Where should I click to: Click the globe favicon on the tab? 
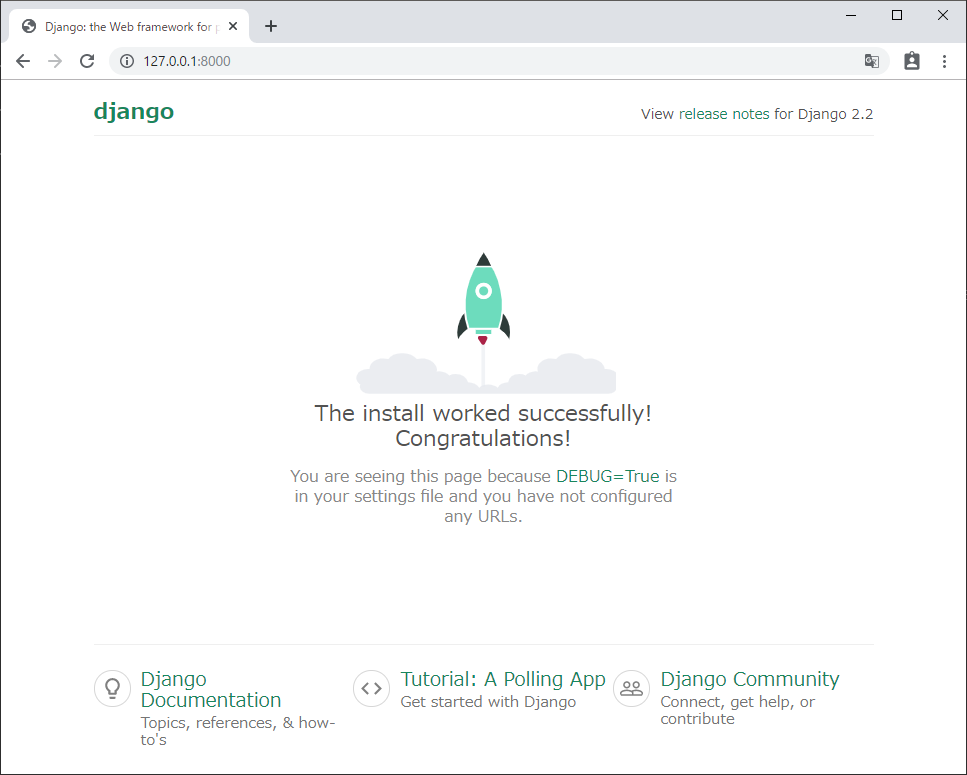pyautogui.click(x=28, y=27)
